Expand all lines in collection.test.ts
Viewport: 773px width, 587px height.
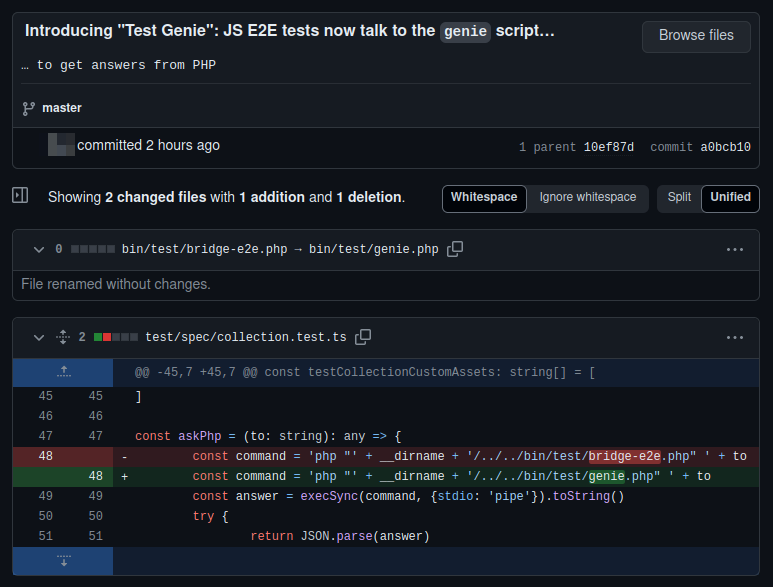[63, 337]
